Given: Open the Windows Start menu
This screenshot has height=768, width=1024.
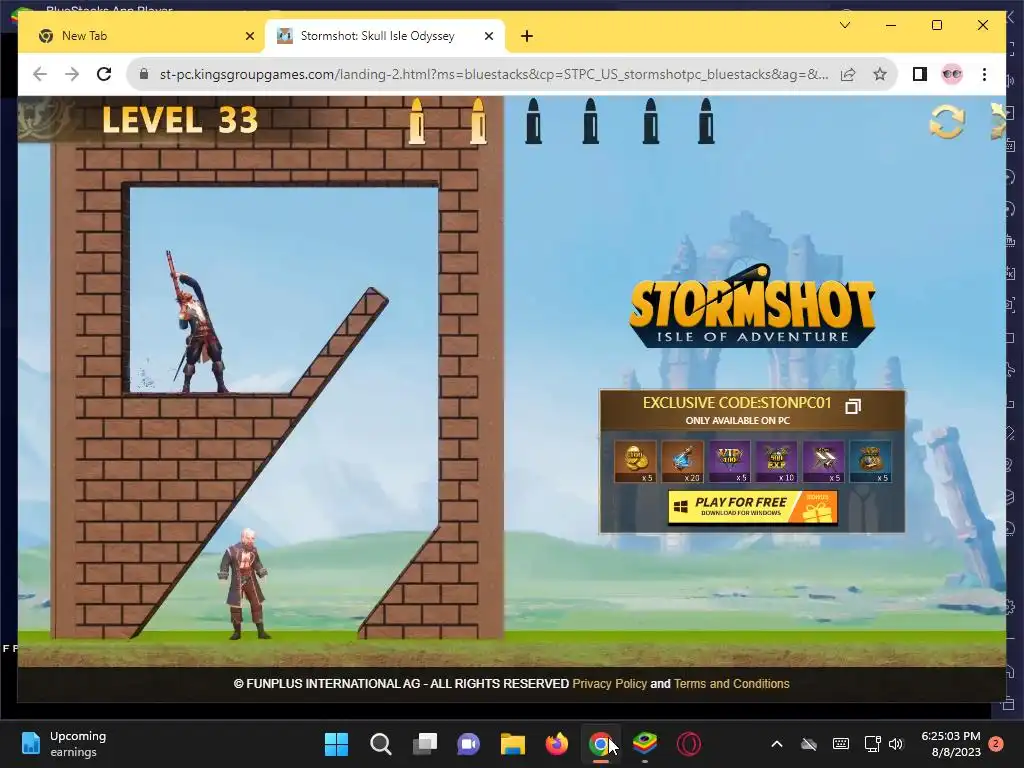Looking at the screenshot, I should click(x=336, y=744).
